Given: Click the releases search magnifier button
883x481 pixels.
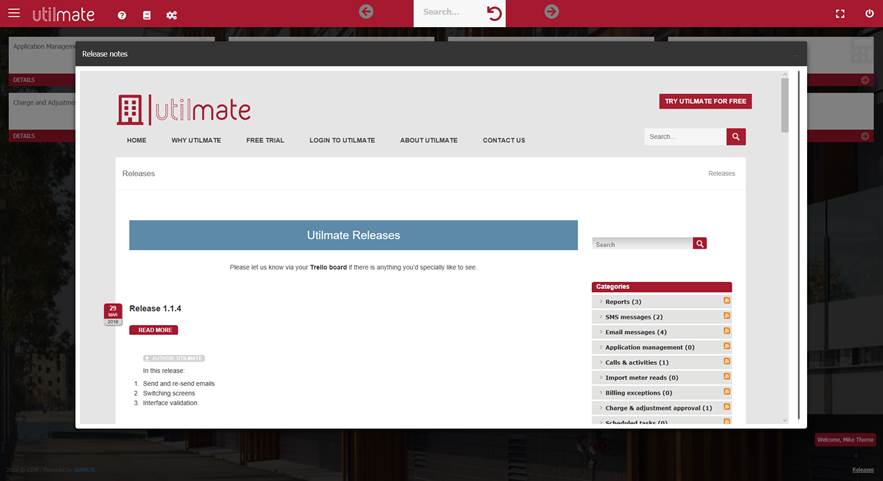Looking at the screenshot, I should click(700, 243).
